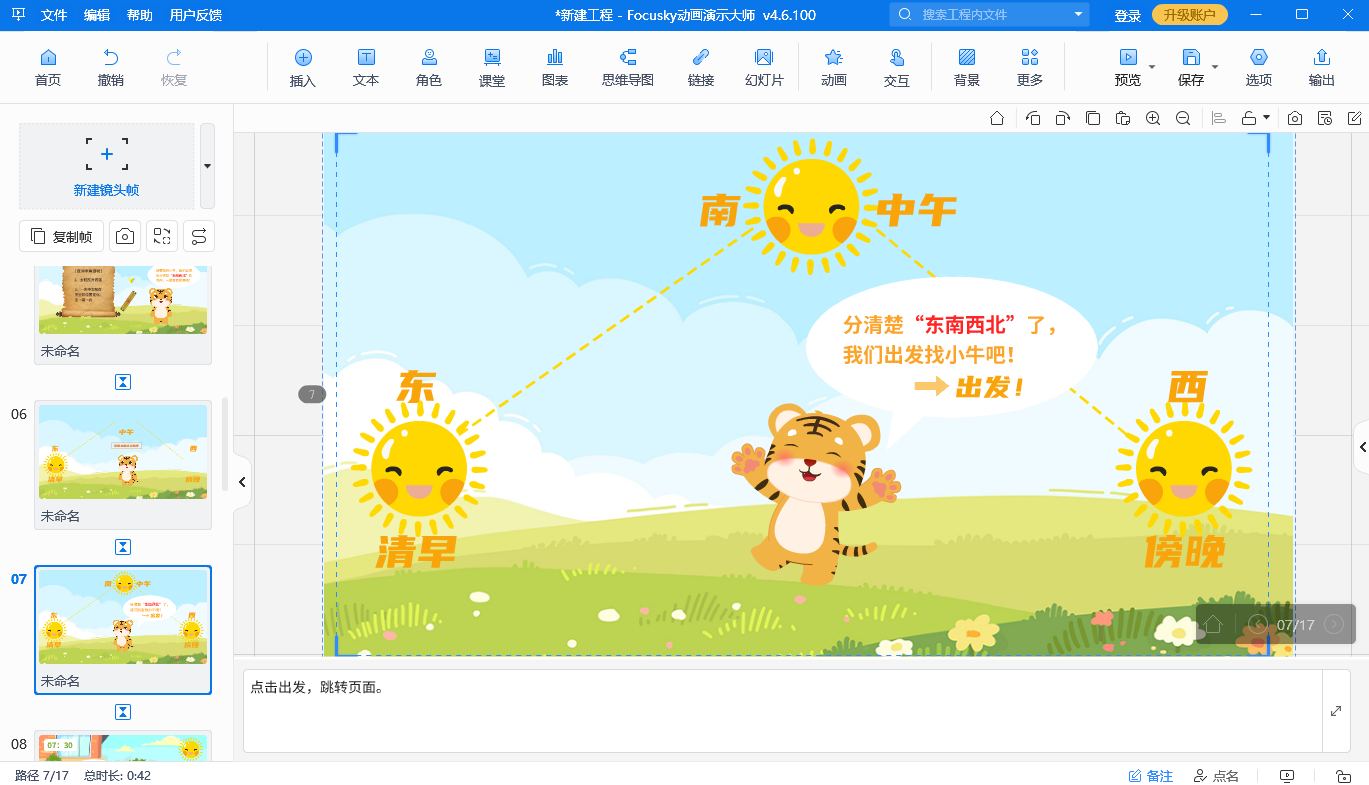1369x785 pixels.
Task: Save the project with 保存
Action: click(1191, 67)
